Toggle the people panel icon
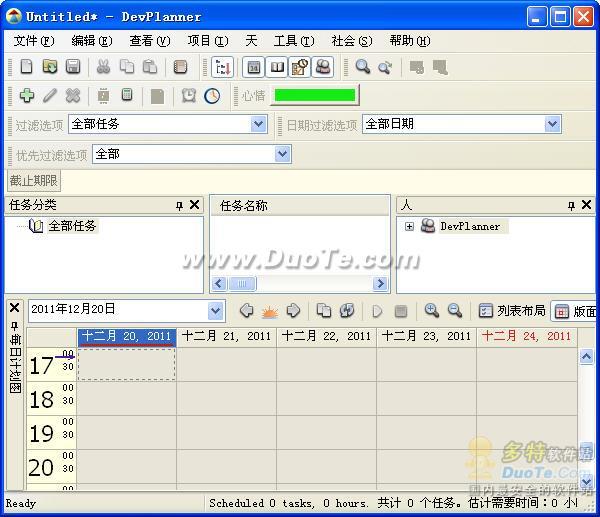 pos(323,67)
